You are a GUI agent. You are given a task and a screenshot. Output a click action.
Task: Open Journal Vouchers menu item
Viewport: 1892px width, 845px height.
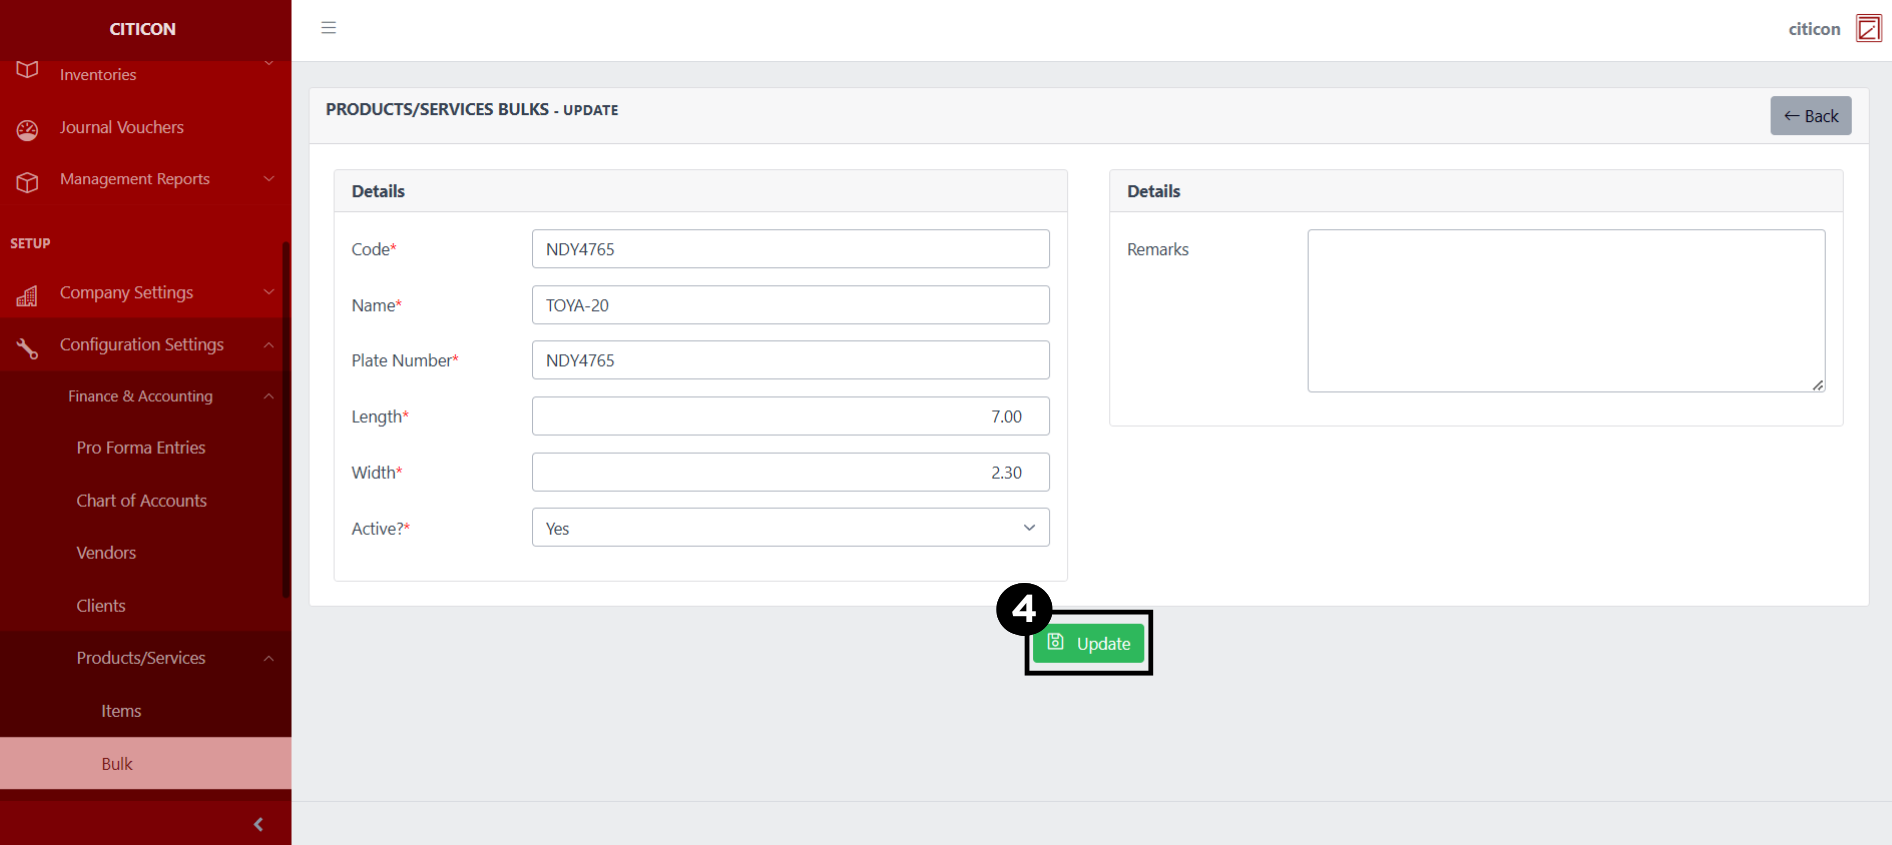pos(121,127)
